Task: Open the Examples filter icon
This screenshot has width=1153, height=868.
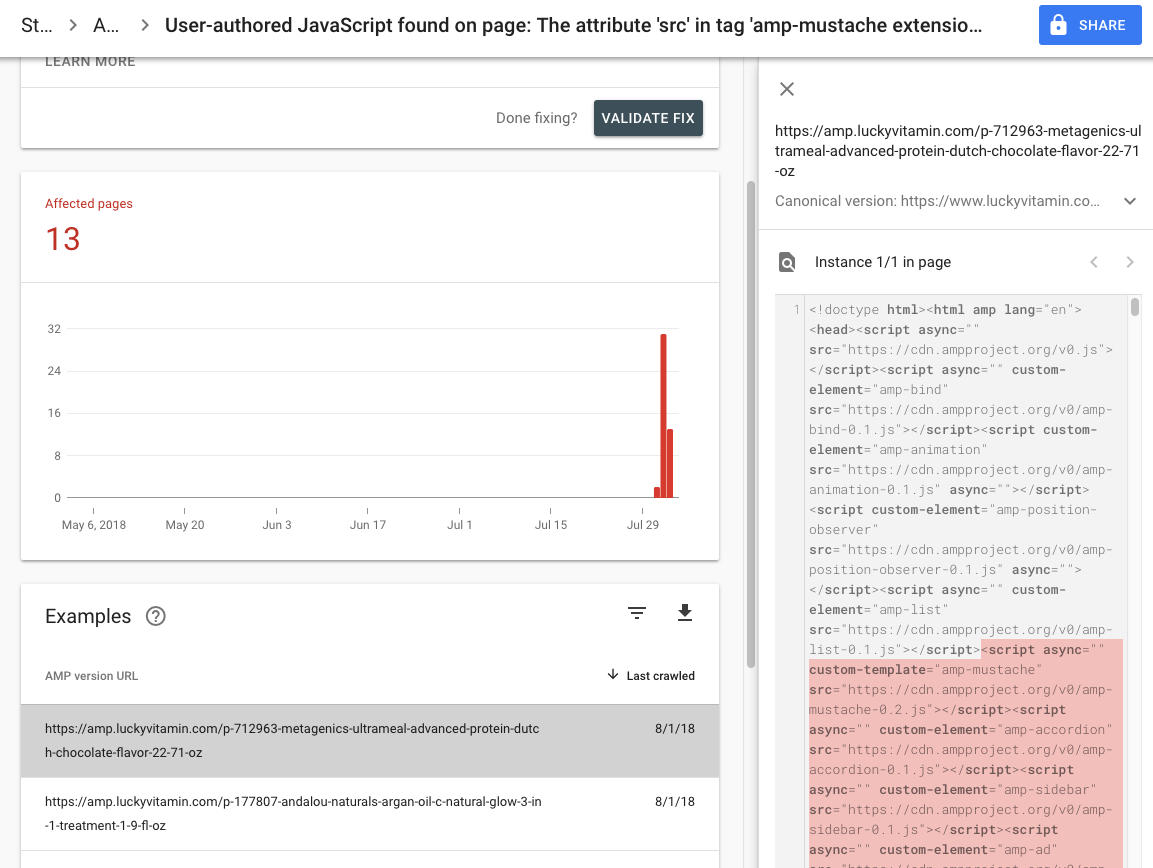Action: point(637,613)
